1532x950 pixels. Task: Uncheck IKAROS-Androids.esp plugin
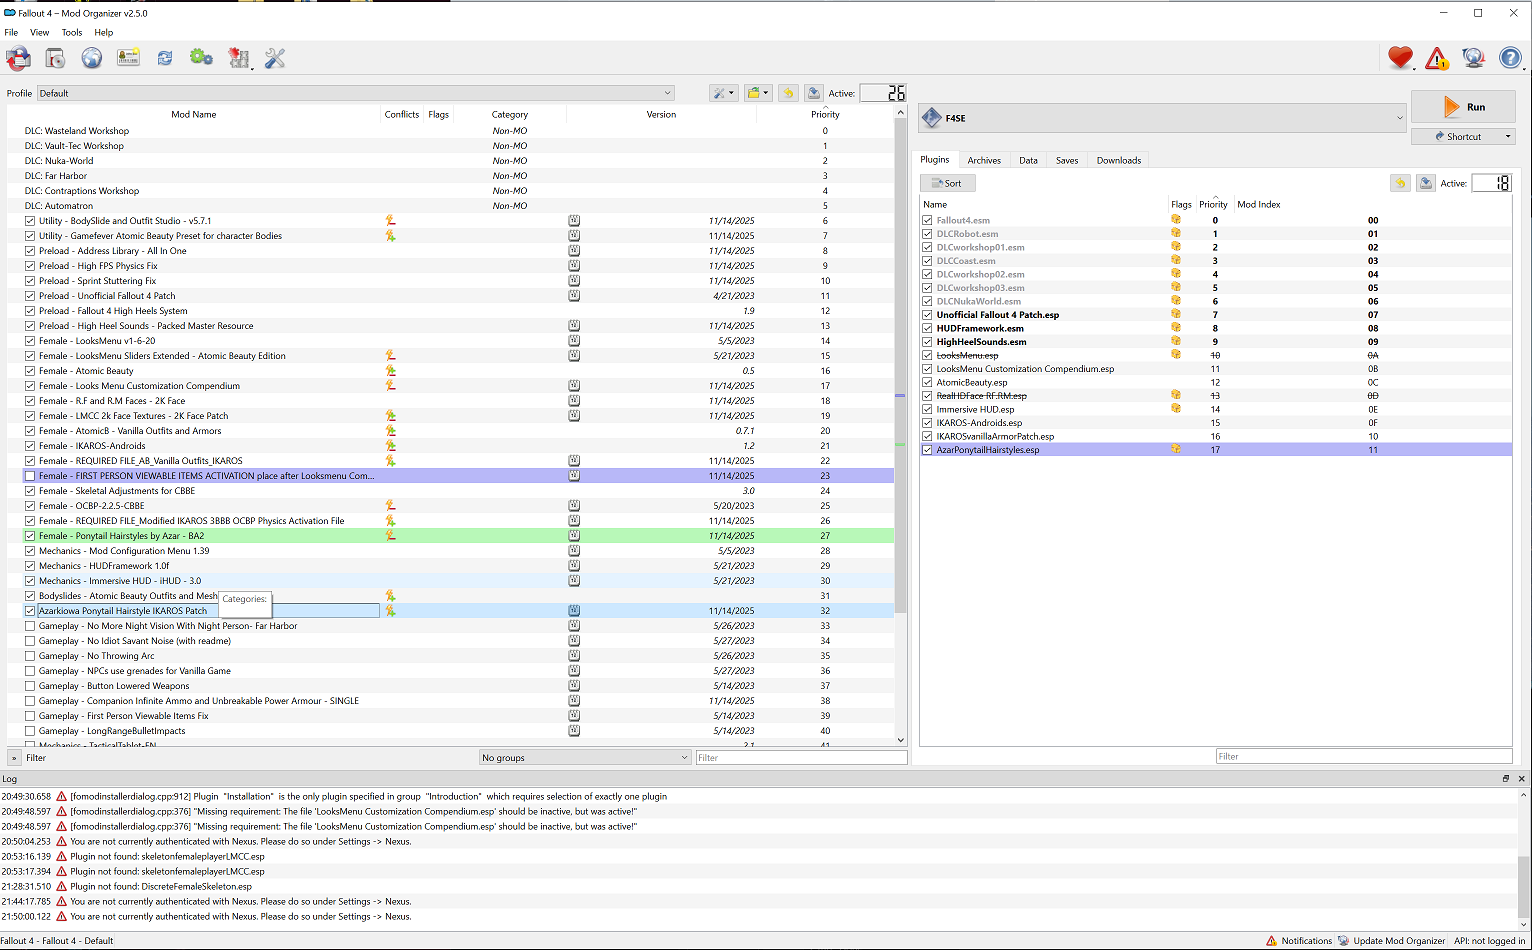pos(927,423)
